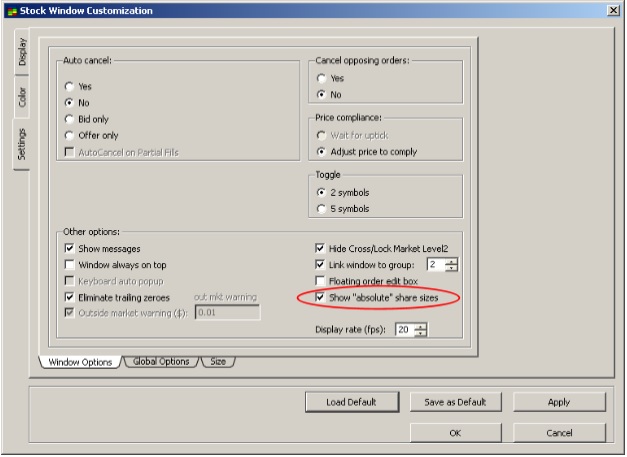The width and height of the screenshot is (627, 457).
Task: Click the Stock Window Customization title bar icon
Action: (11, 10)
